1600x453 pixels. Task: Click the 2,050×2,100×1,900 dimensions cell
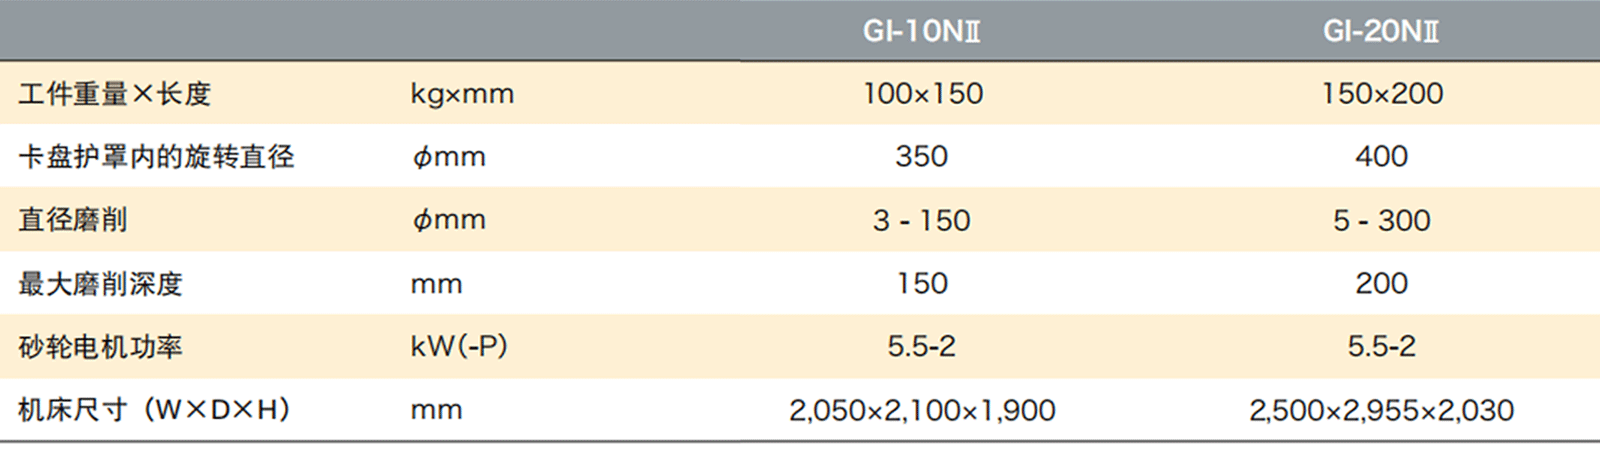pyautogui.click(x=921, y=410)
